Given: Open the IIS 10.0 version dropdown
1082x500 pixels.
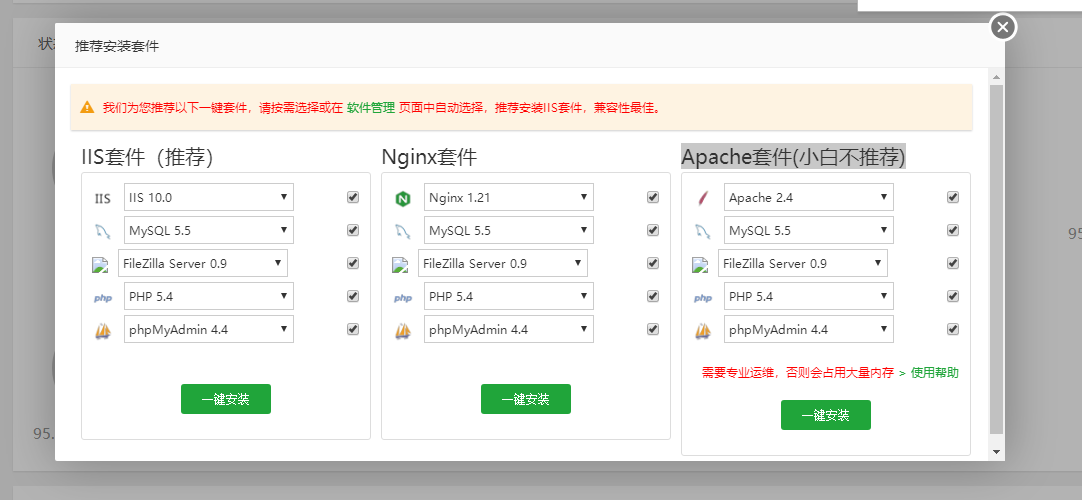Looking at the screenshot, I should [x=208, y=197].
